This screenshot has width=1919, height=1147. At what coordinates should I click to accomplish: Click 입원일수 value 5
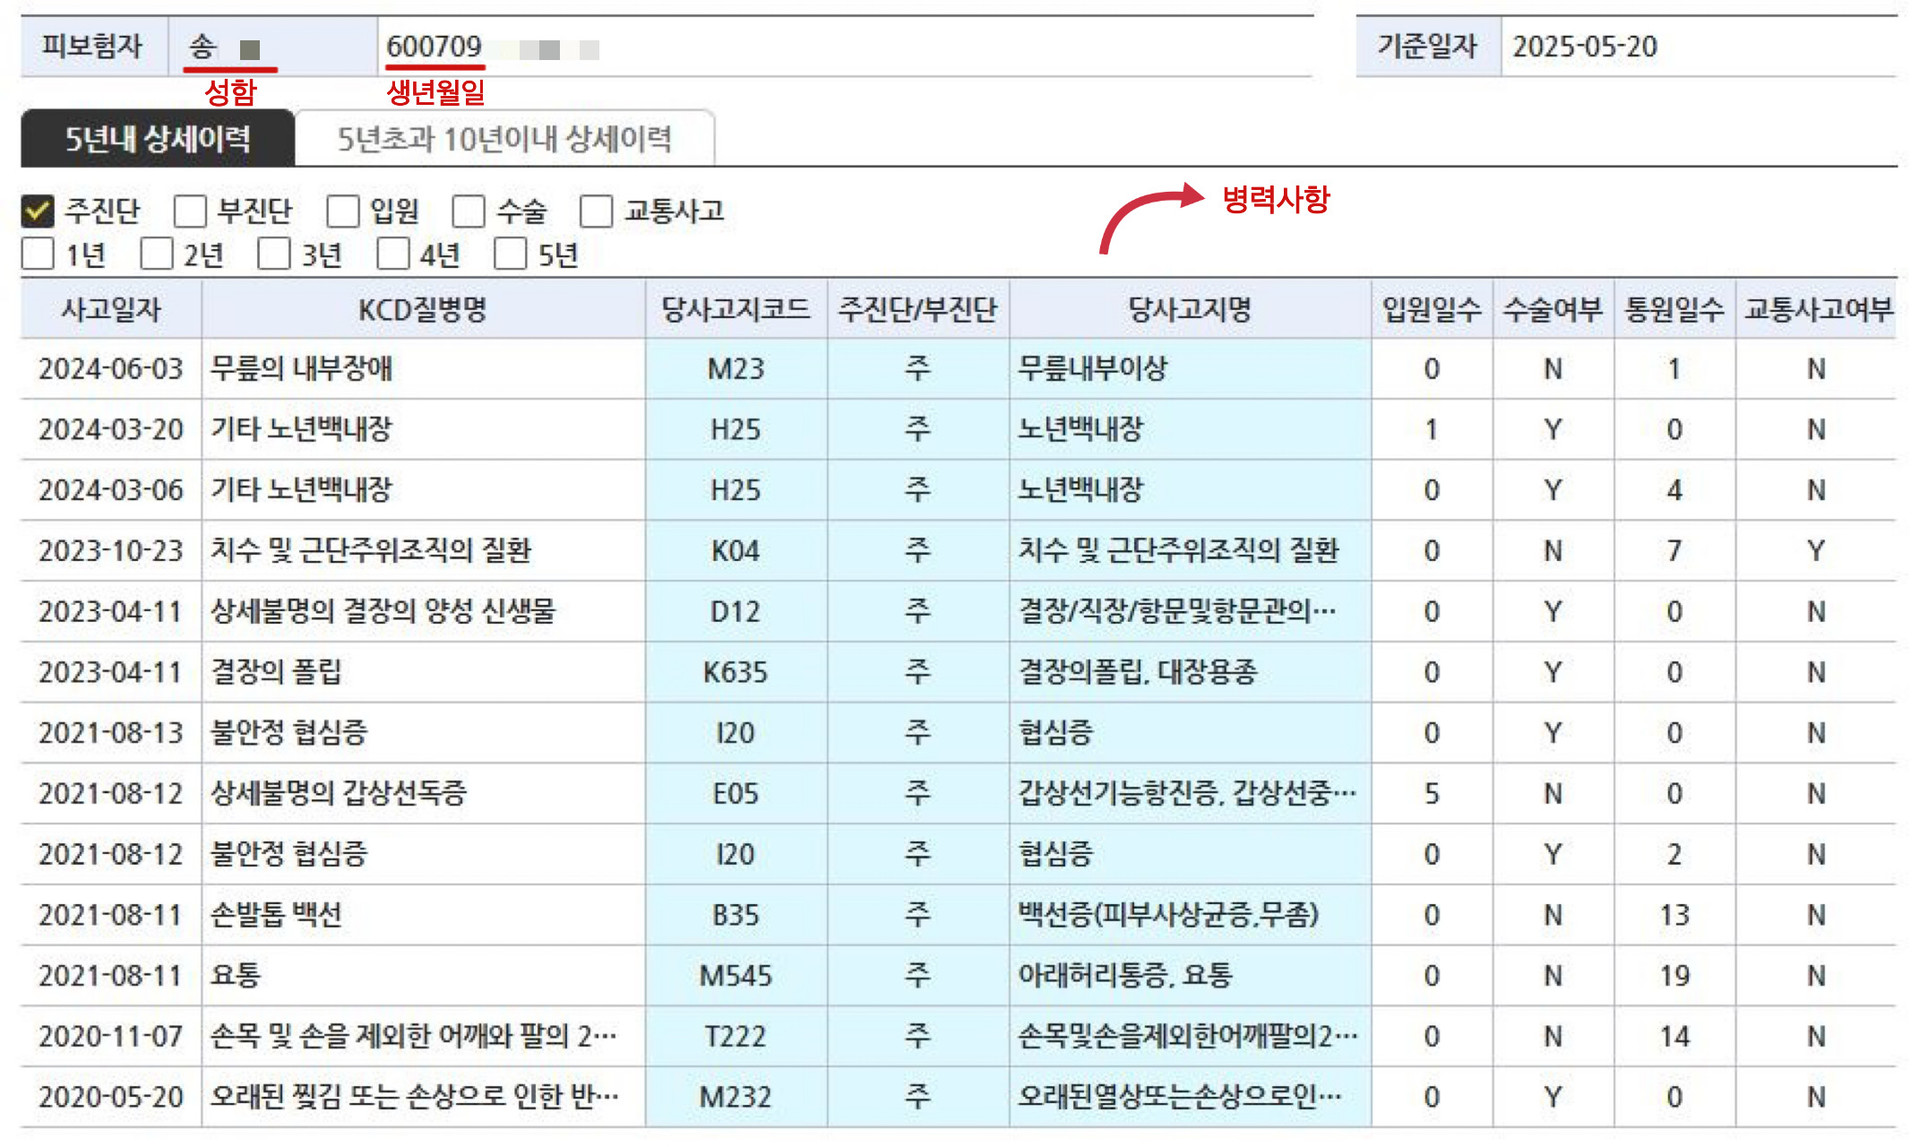1432,794
